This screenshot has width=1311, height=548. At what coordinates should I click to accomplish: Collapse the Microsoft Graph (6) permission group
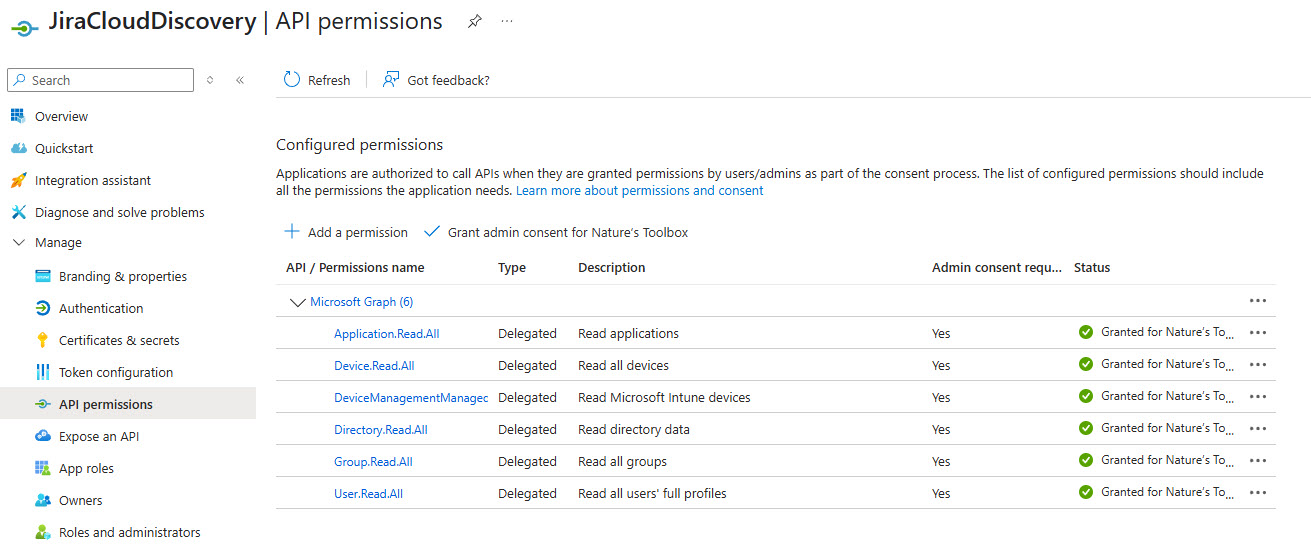297,302
